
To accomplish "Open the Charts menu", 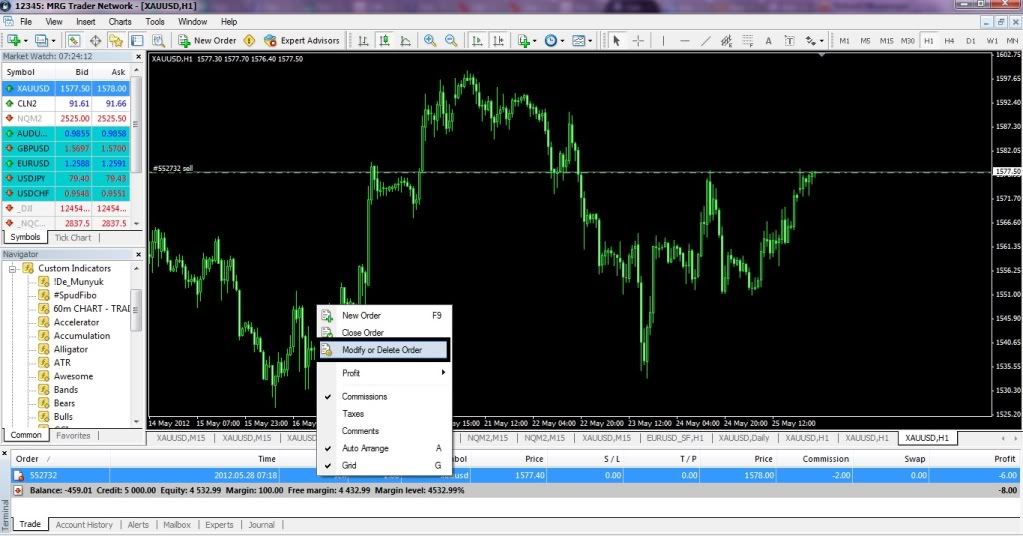I will 120,22.
